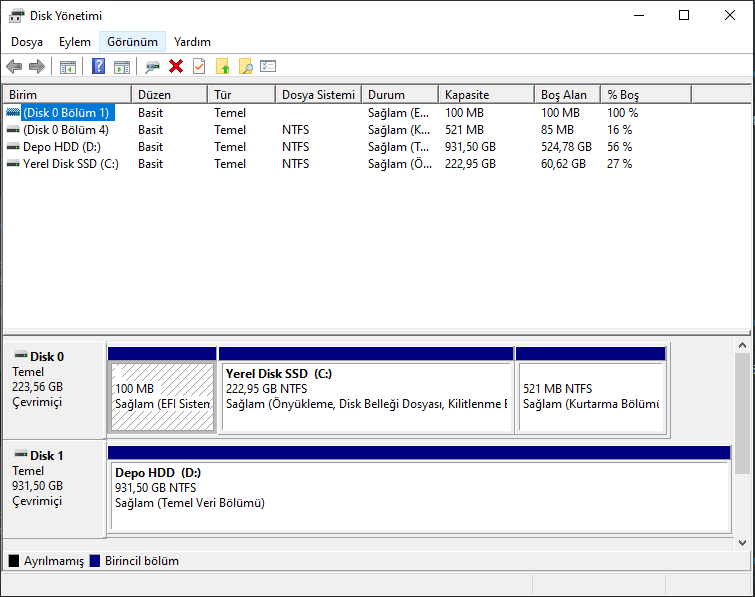Open the Yardım menu
Image resolution: width=755 pixels, height=597 pixels.
[192, 42]
